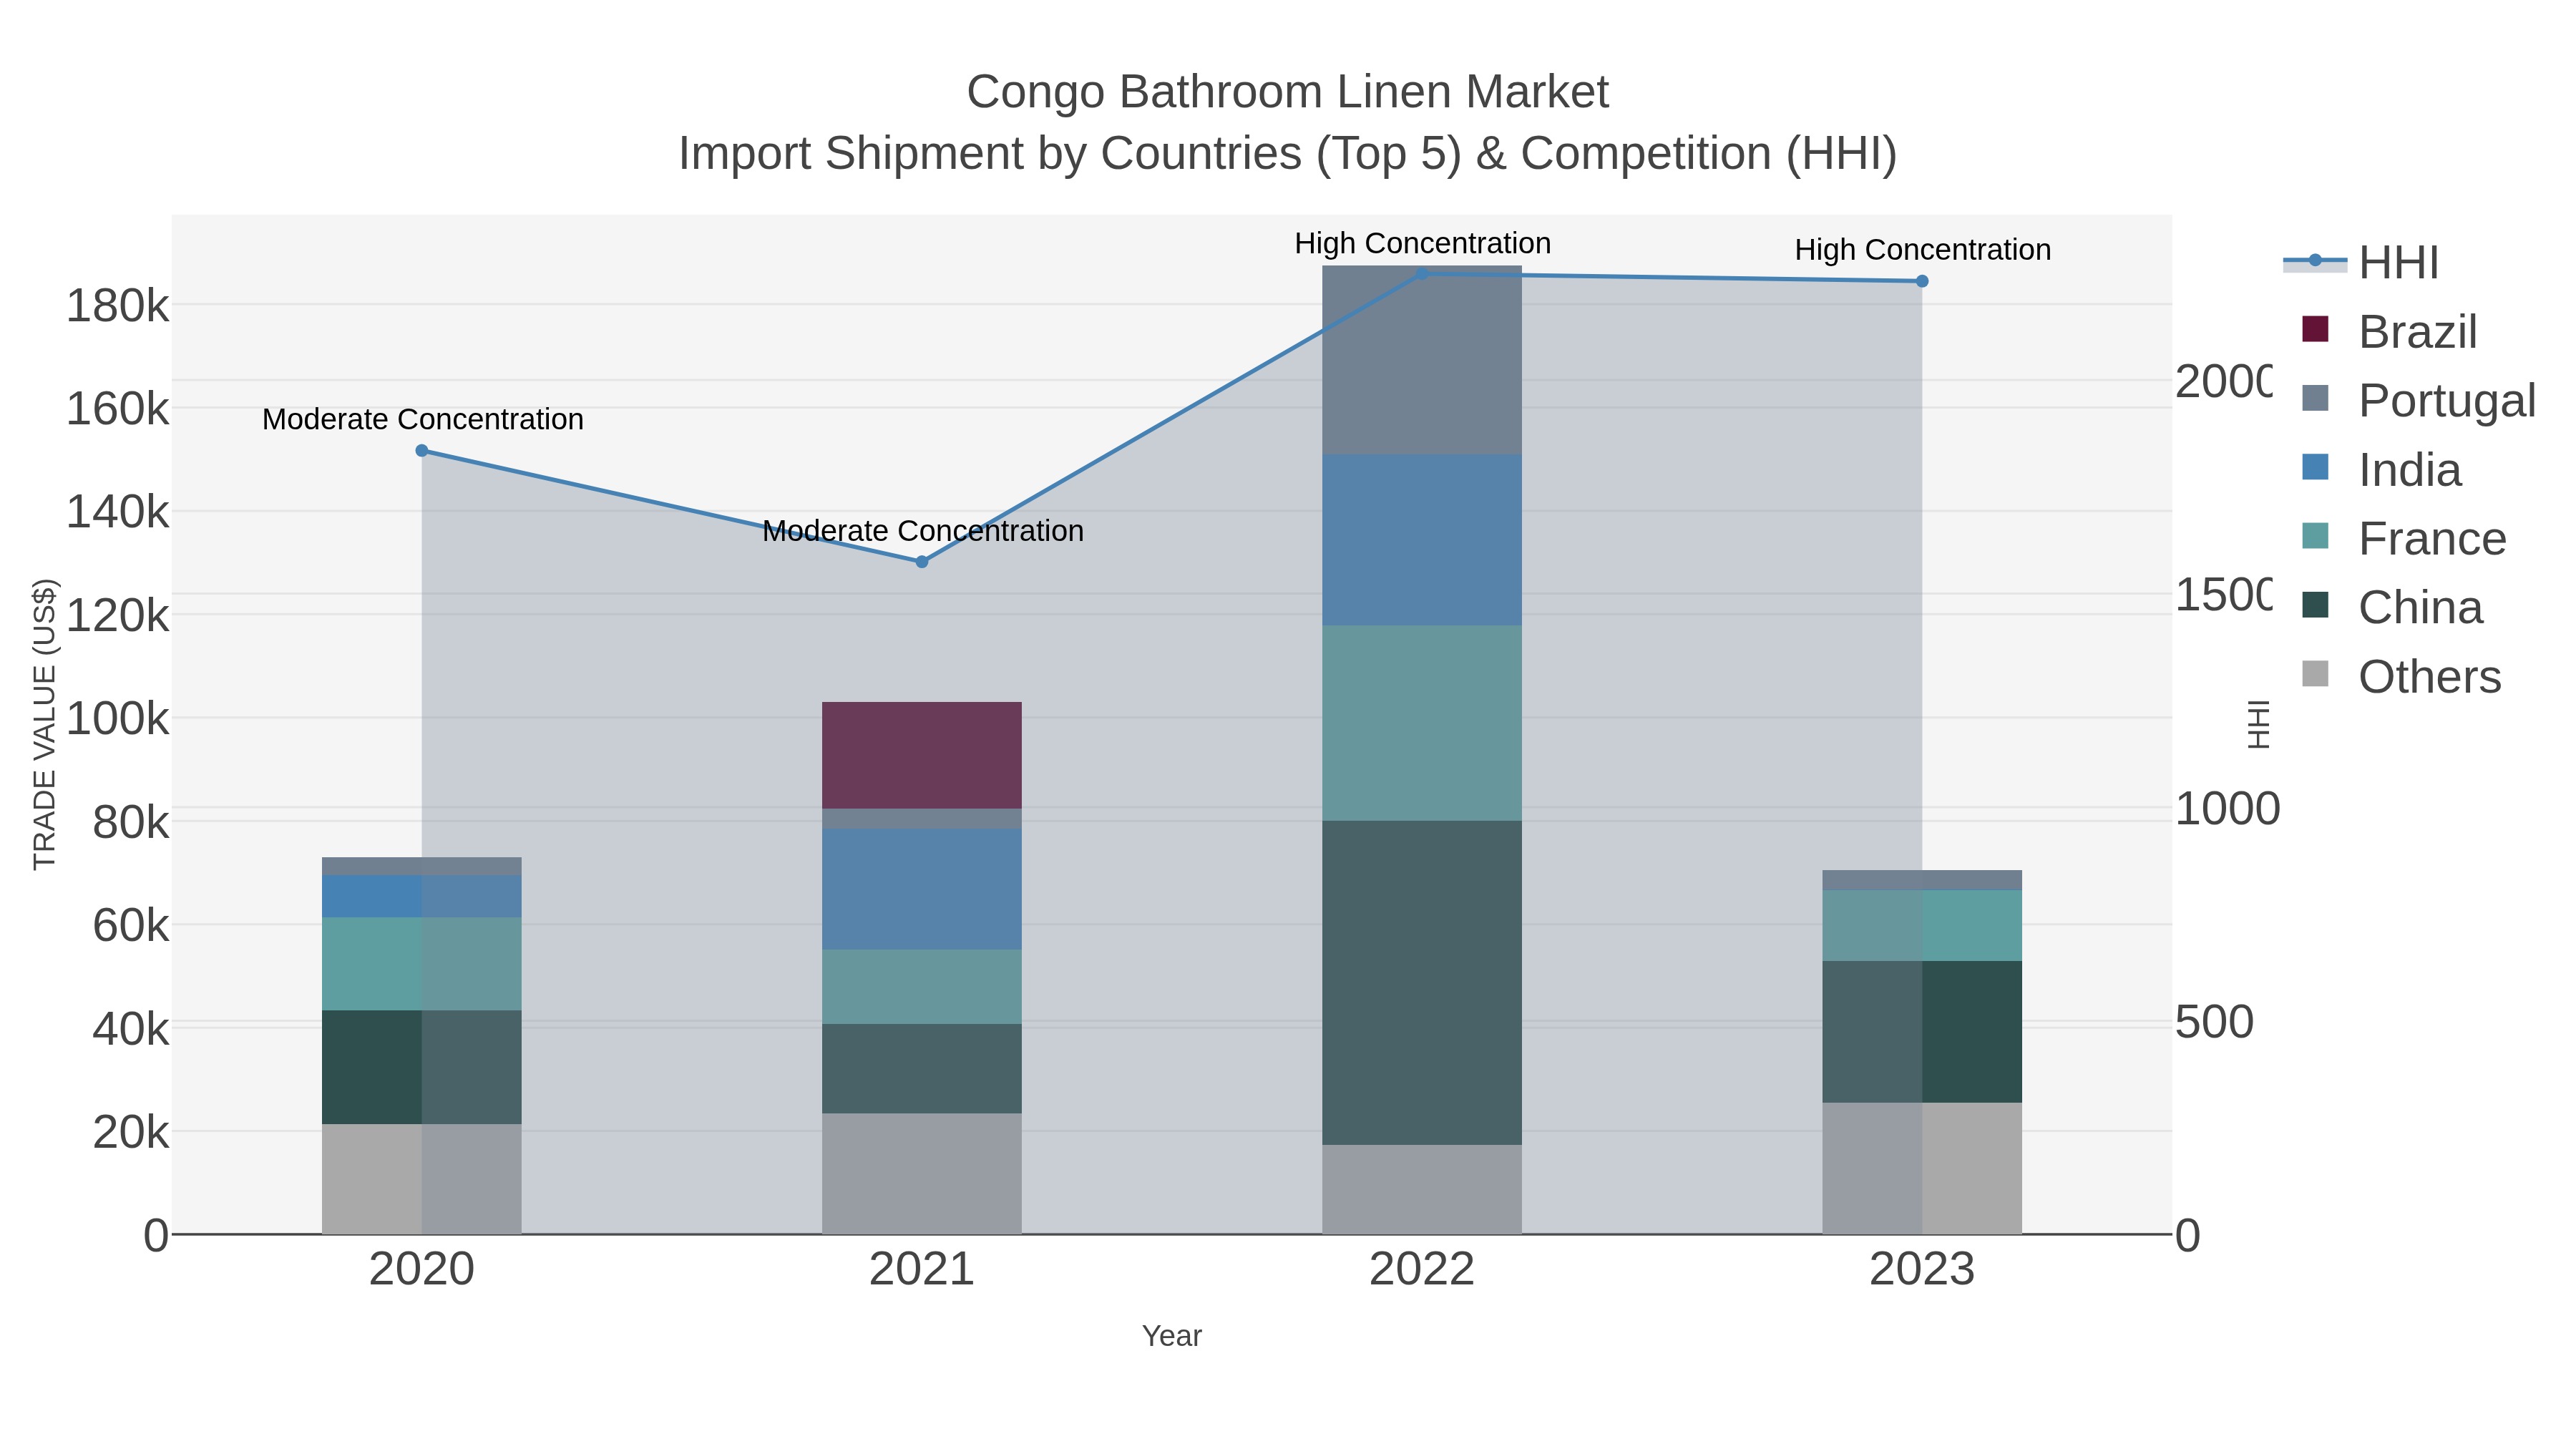Viewport: 2576px width, 1449px height.
Task: Select the France segment of the 2023 bar
Action: pos(1922,926)
